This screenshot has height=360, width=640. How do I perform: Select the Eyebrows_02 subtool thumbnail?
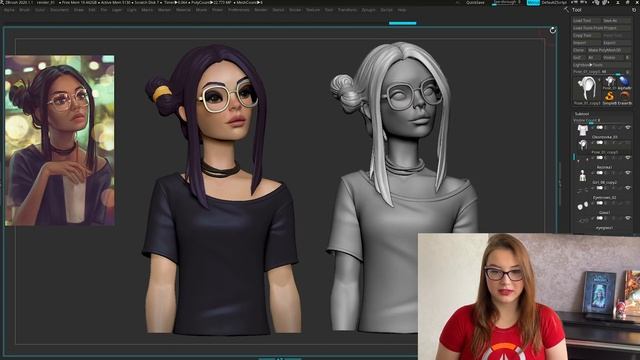coord(582,191)
